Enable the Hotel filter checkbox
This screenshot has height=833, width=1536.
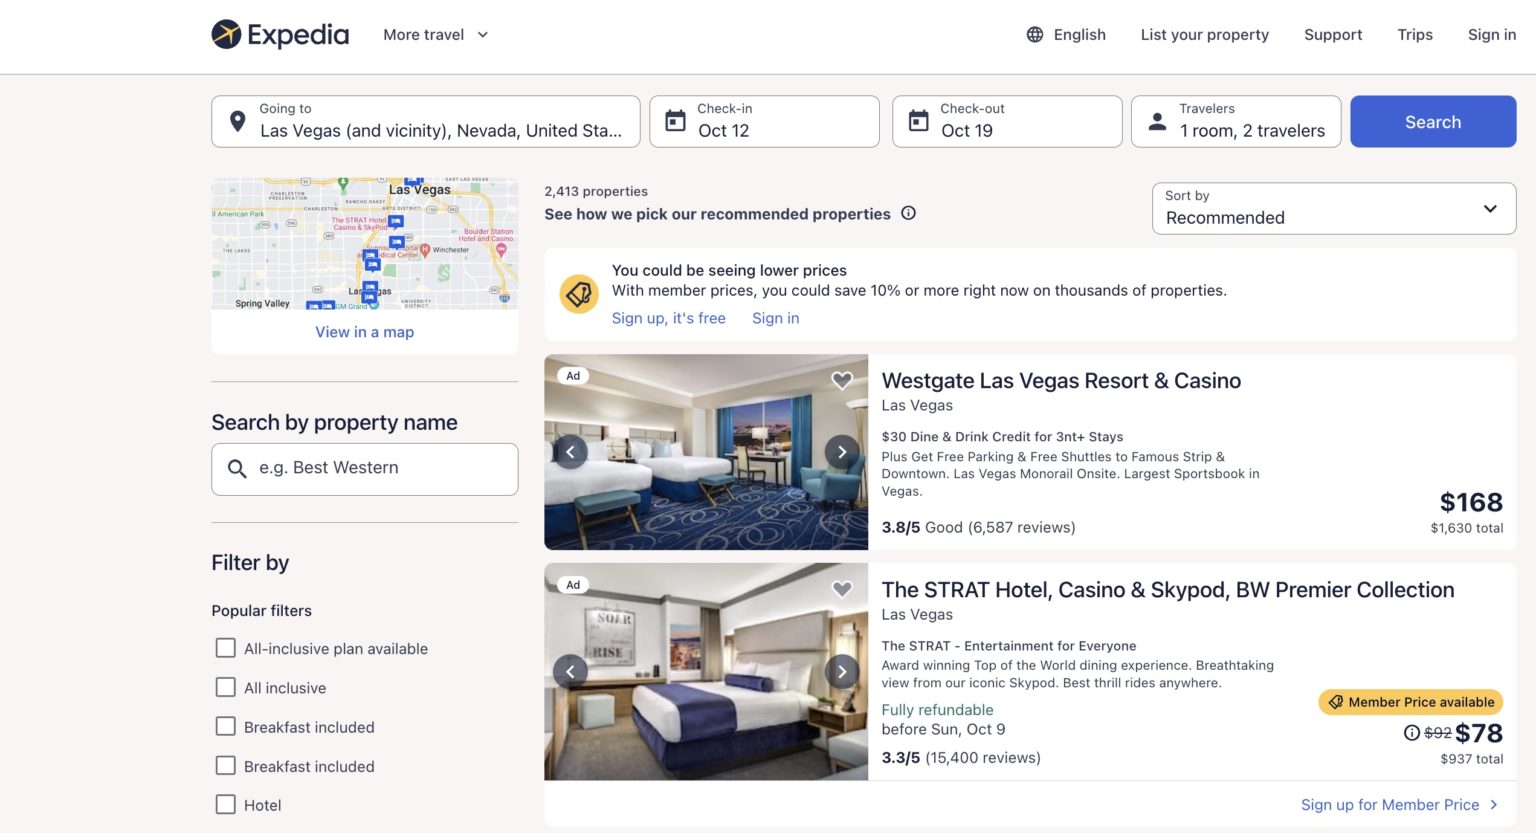(x=225, y=804)
